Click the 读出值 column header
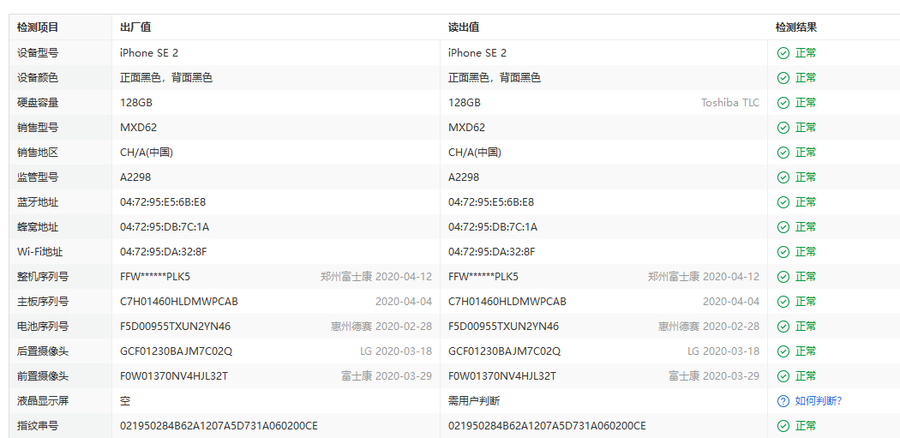 click(463, 28)
